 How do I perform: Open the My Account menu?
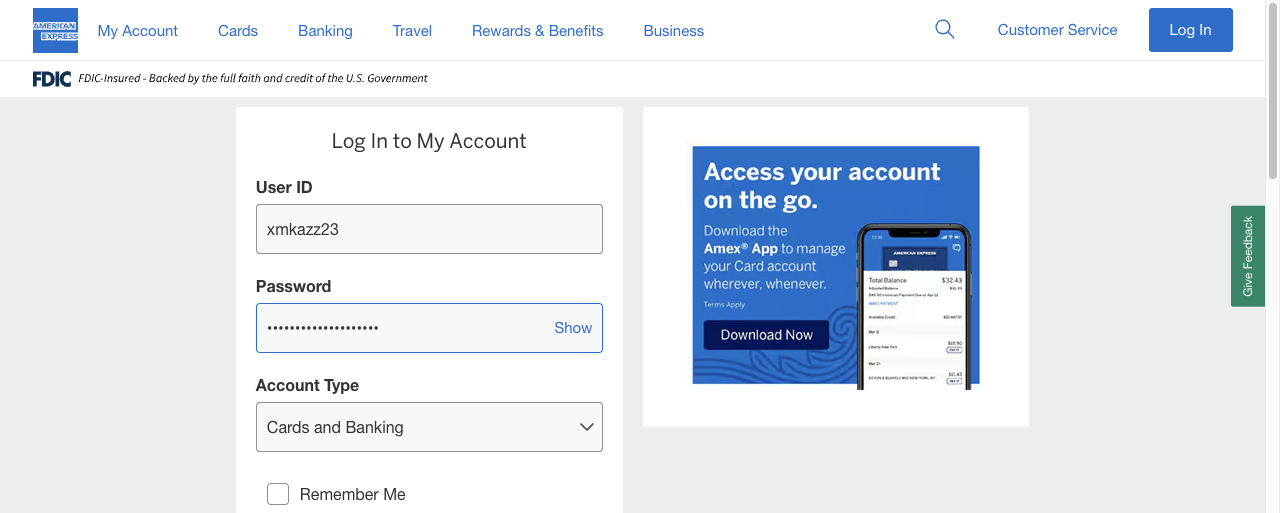tap(137, 31)
